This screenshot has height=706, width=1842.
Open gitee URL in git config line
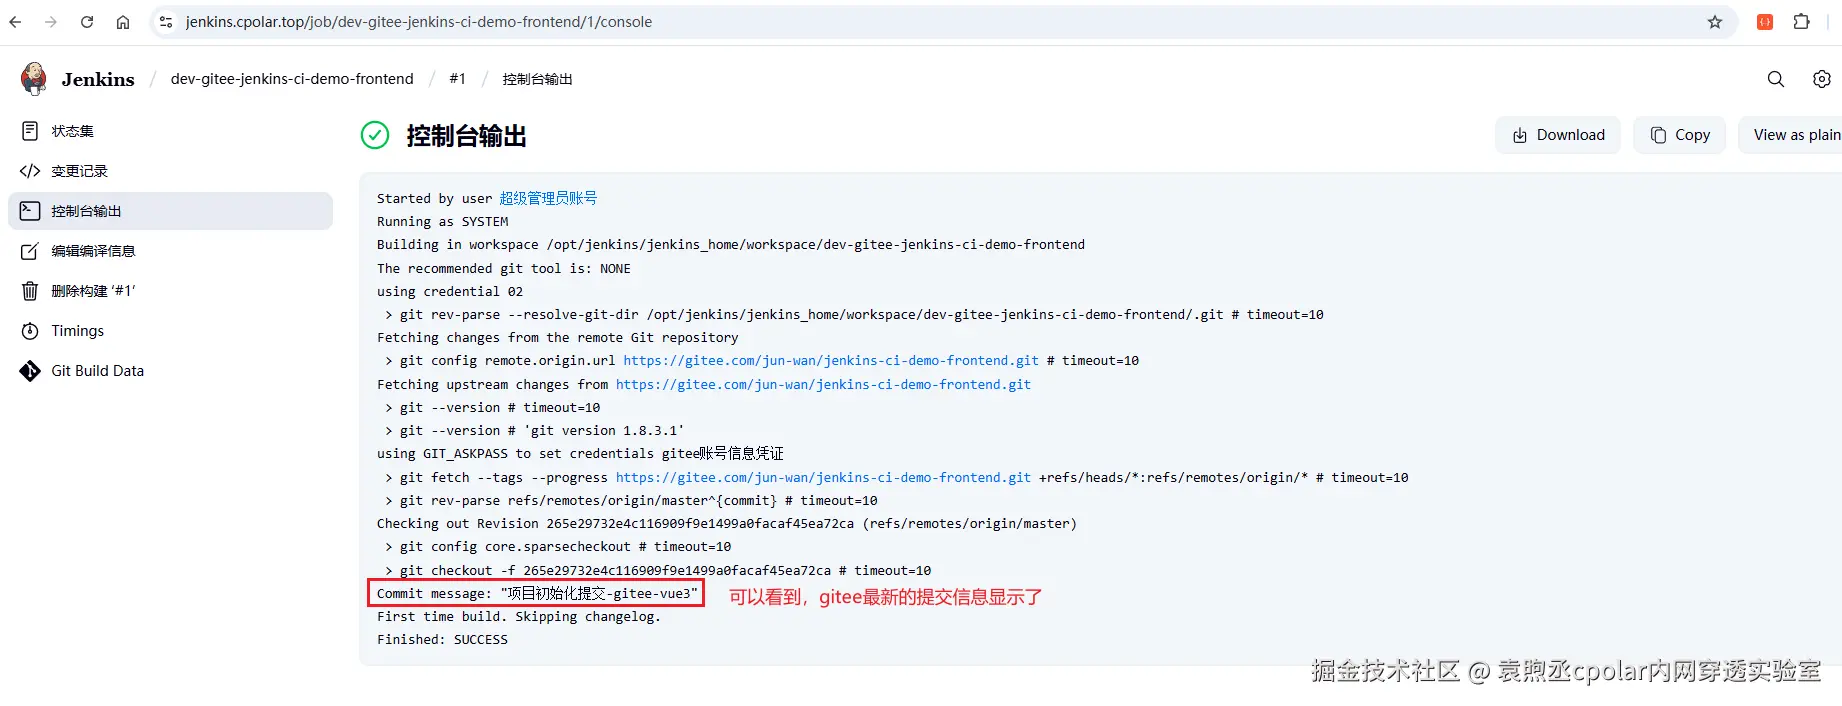(x=831, y=361)
